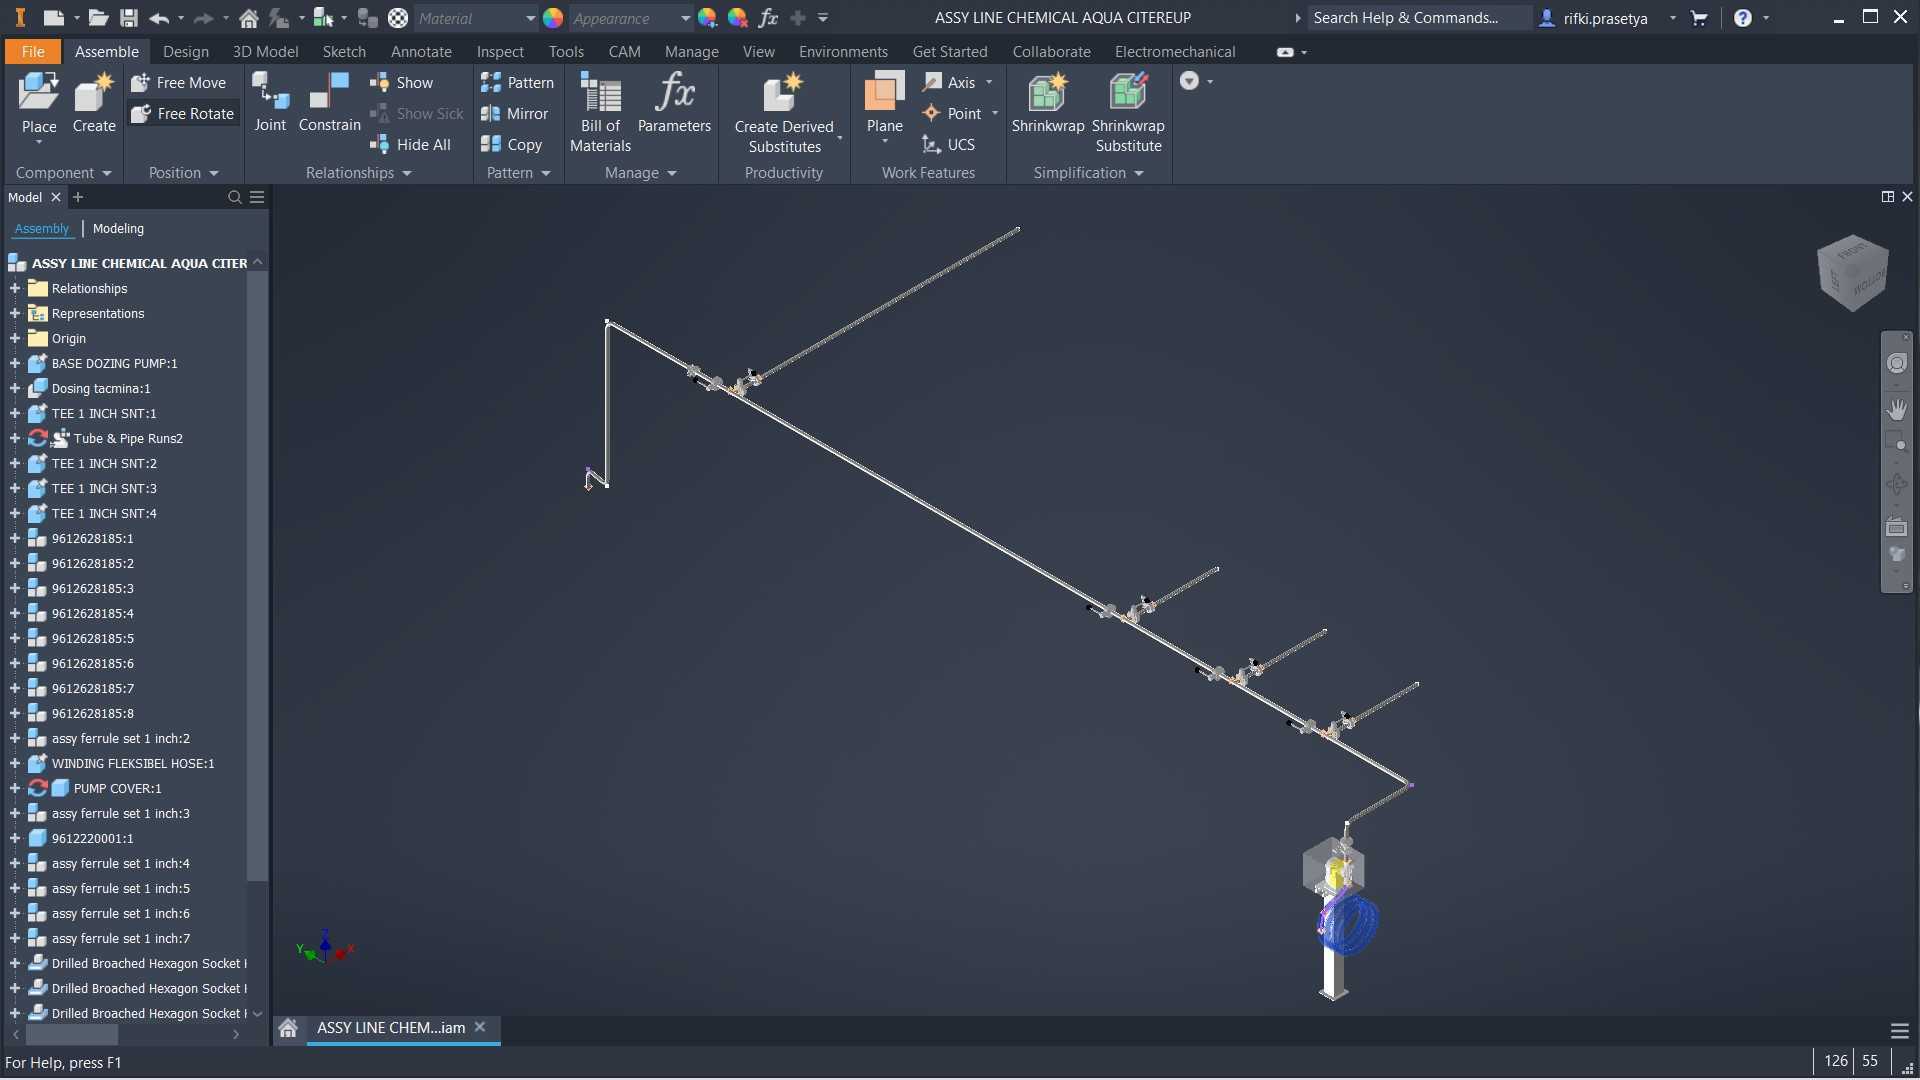Create a work Plane
Screen dimensions: 1920x1080
(x=884, y=106)
